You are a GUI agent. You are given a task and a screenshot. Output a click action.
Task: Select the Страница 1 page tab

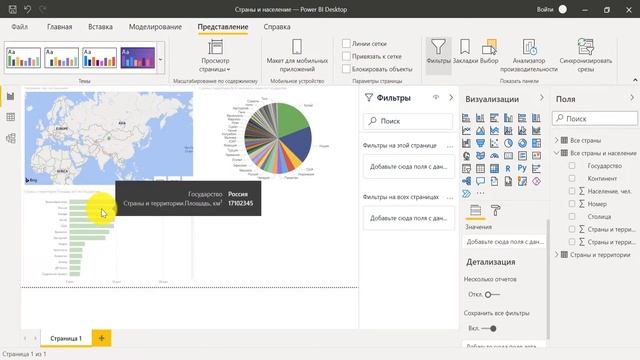[66, 338]
